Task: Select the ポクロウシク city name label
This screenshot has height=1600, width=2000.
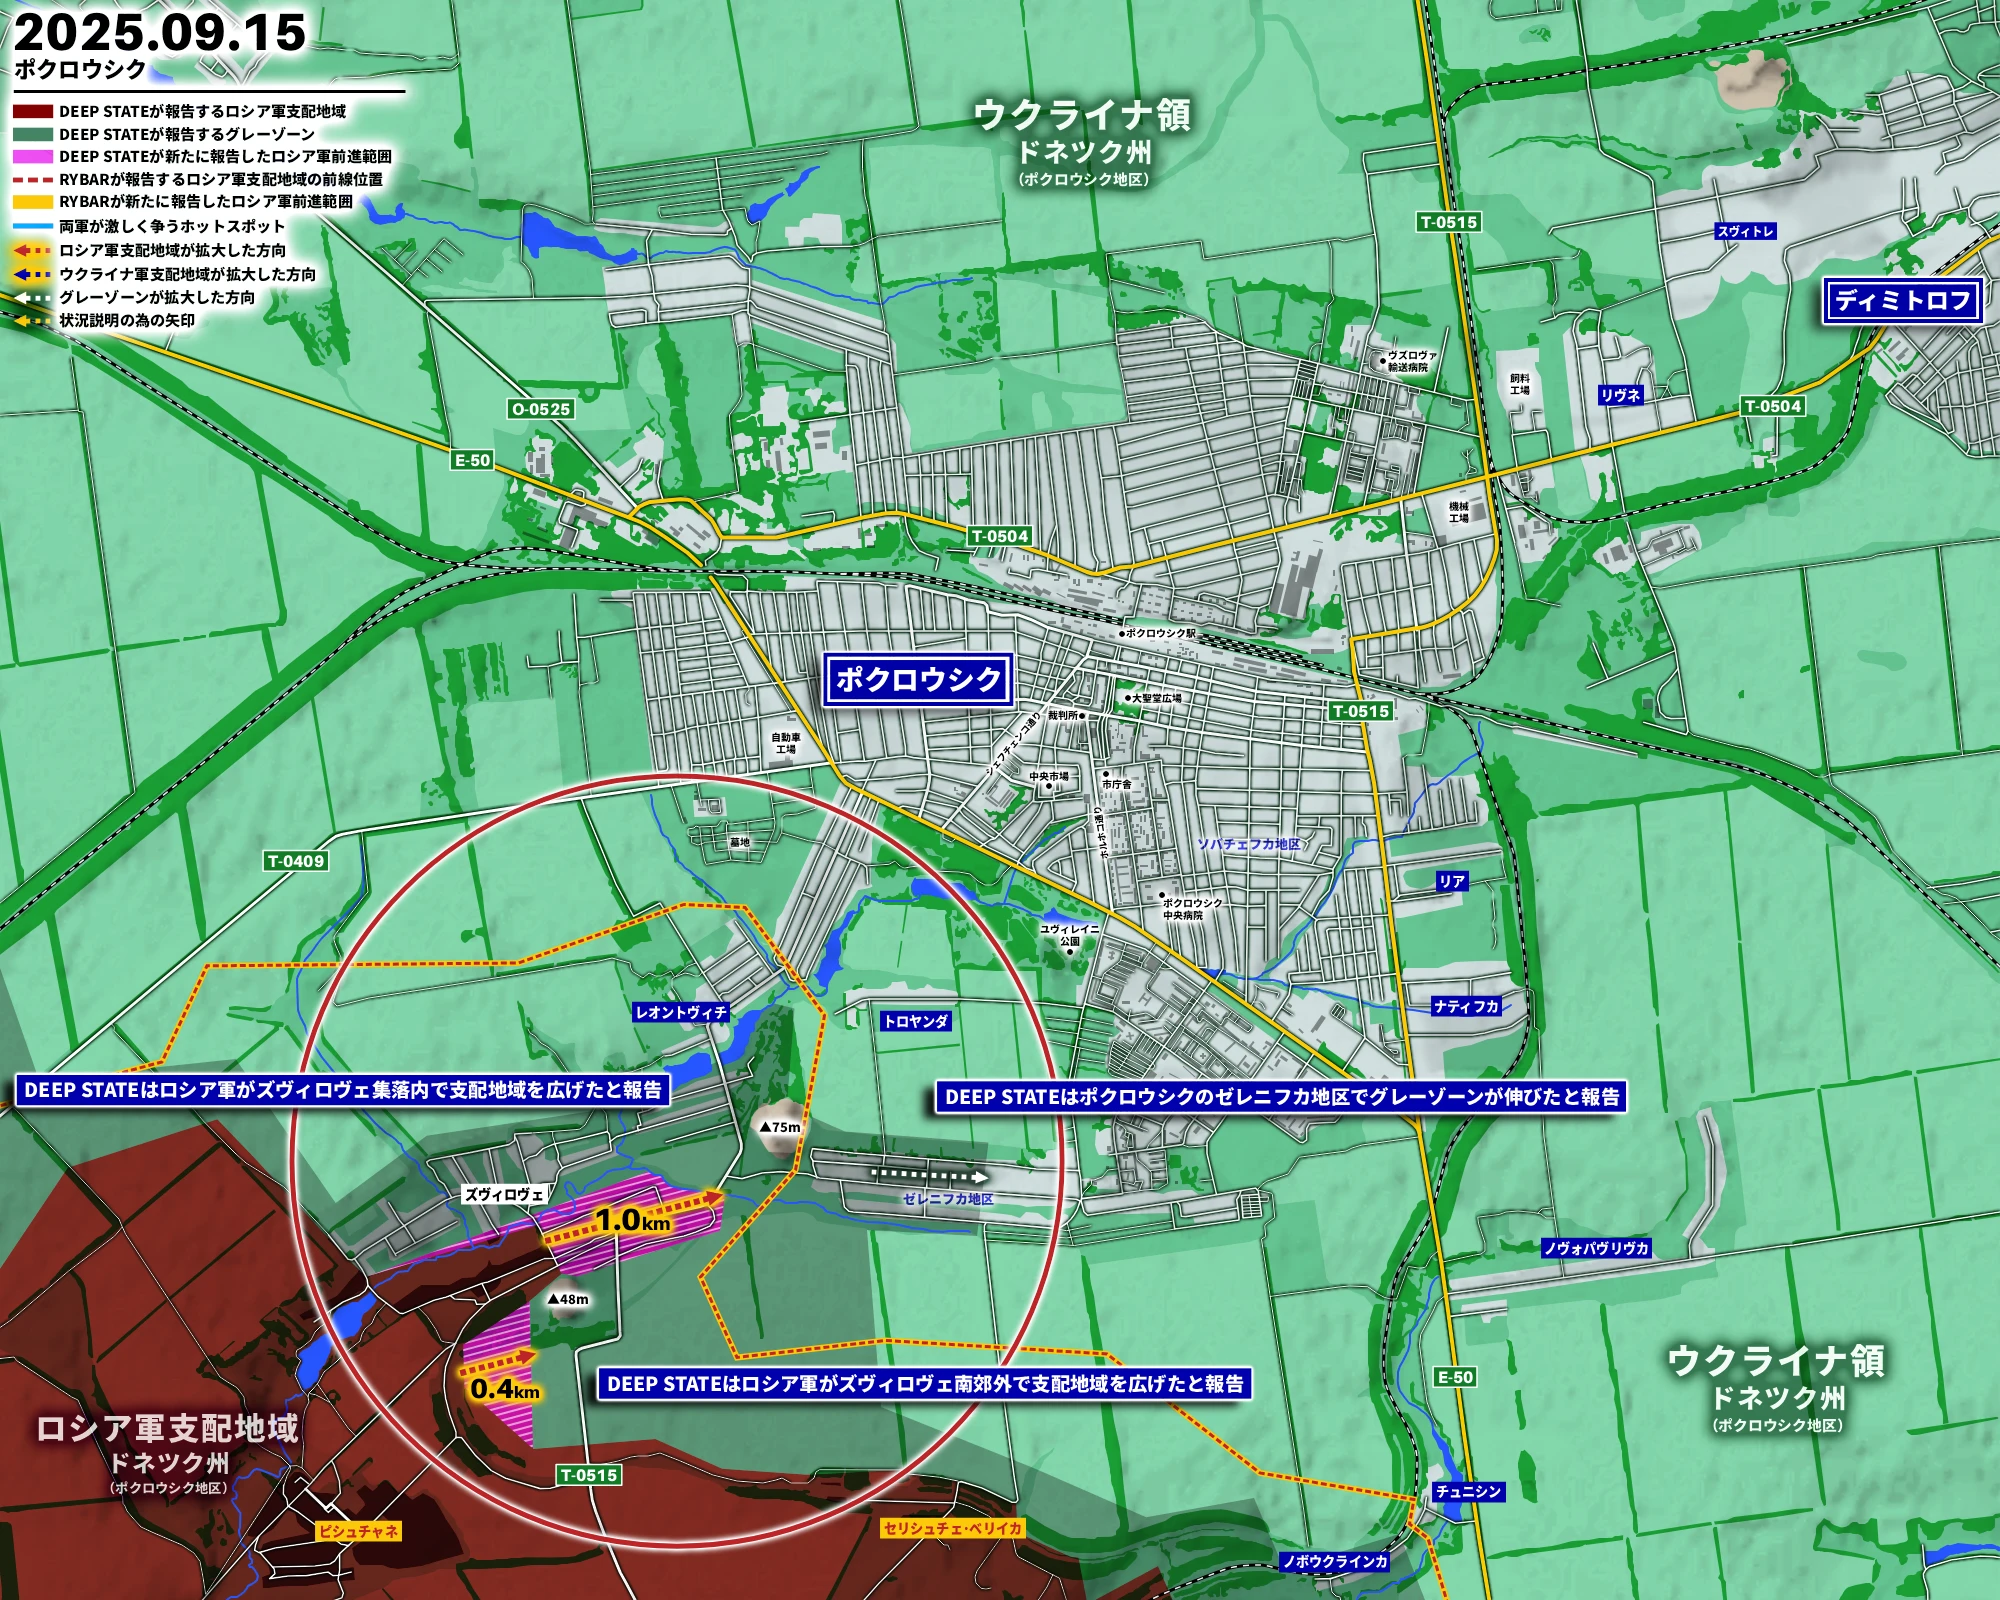Action: coord(918,680)
